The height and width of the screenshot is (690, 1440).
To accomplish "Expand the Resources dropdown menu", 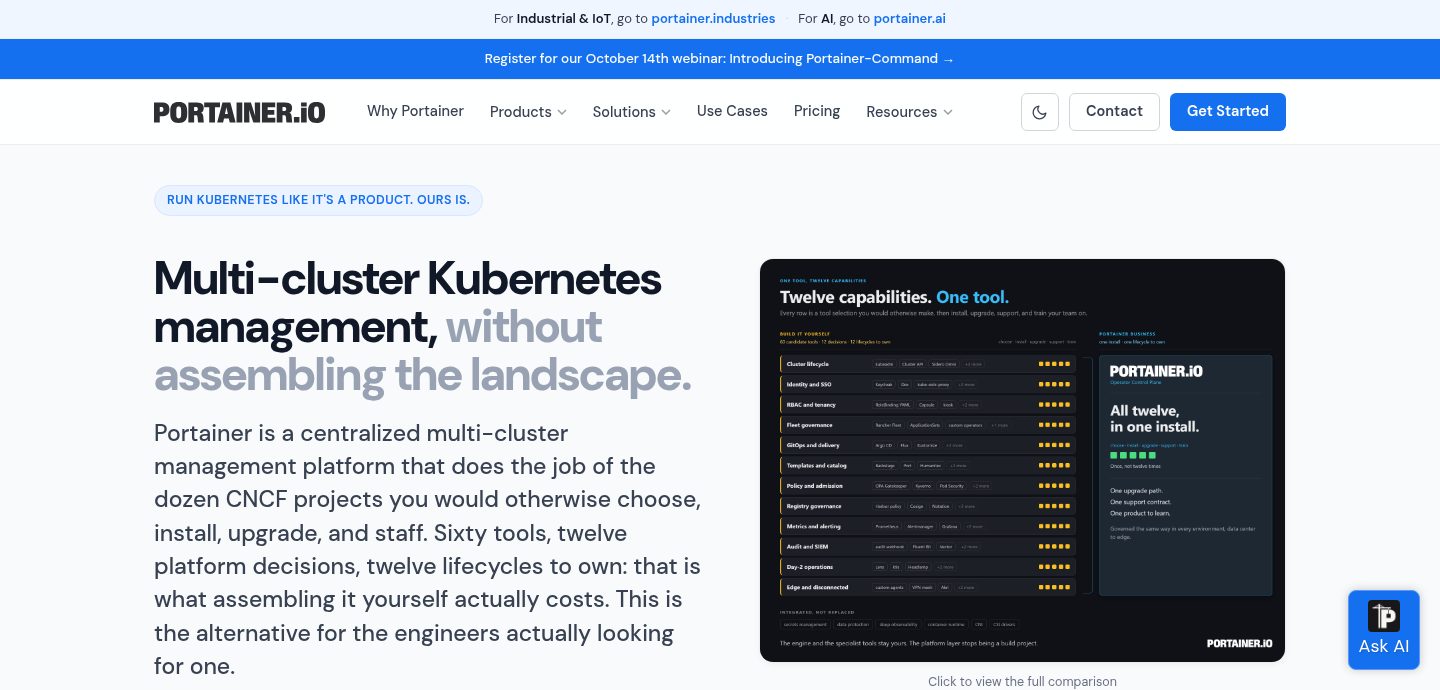I will point(909,112).
